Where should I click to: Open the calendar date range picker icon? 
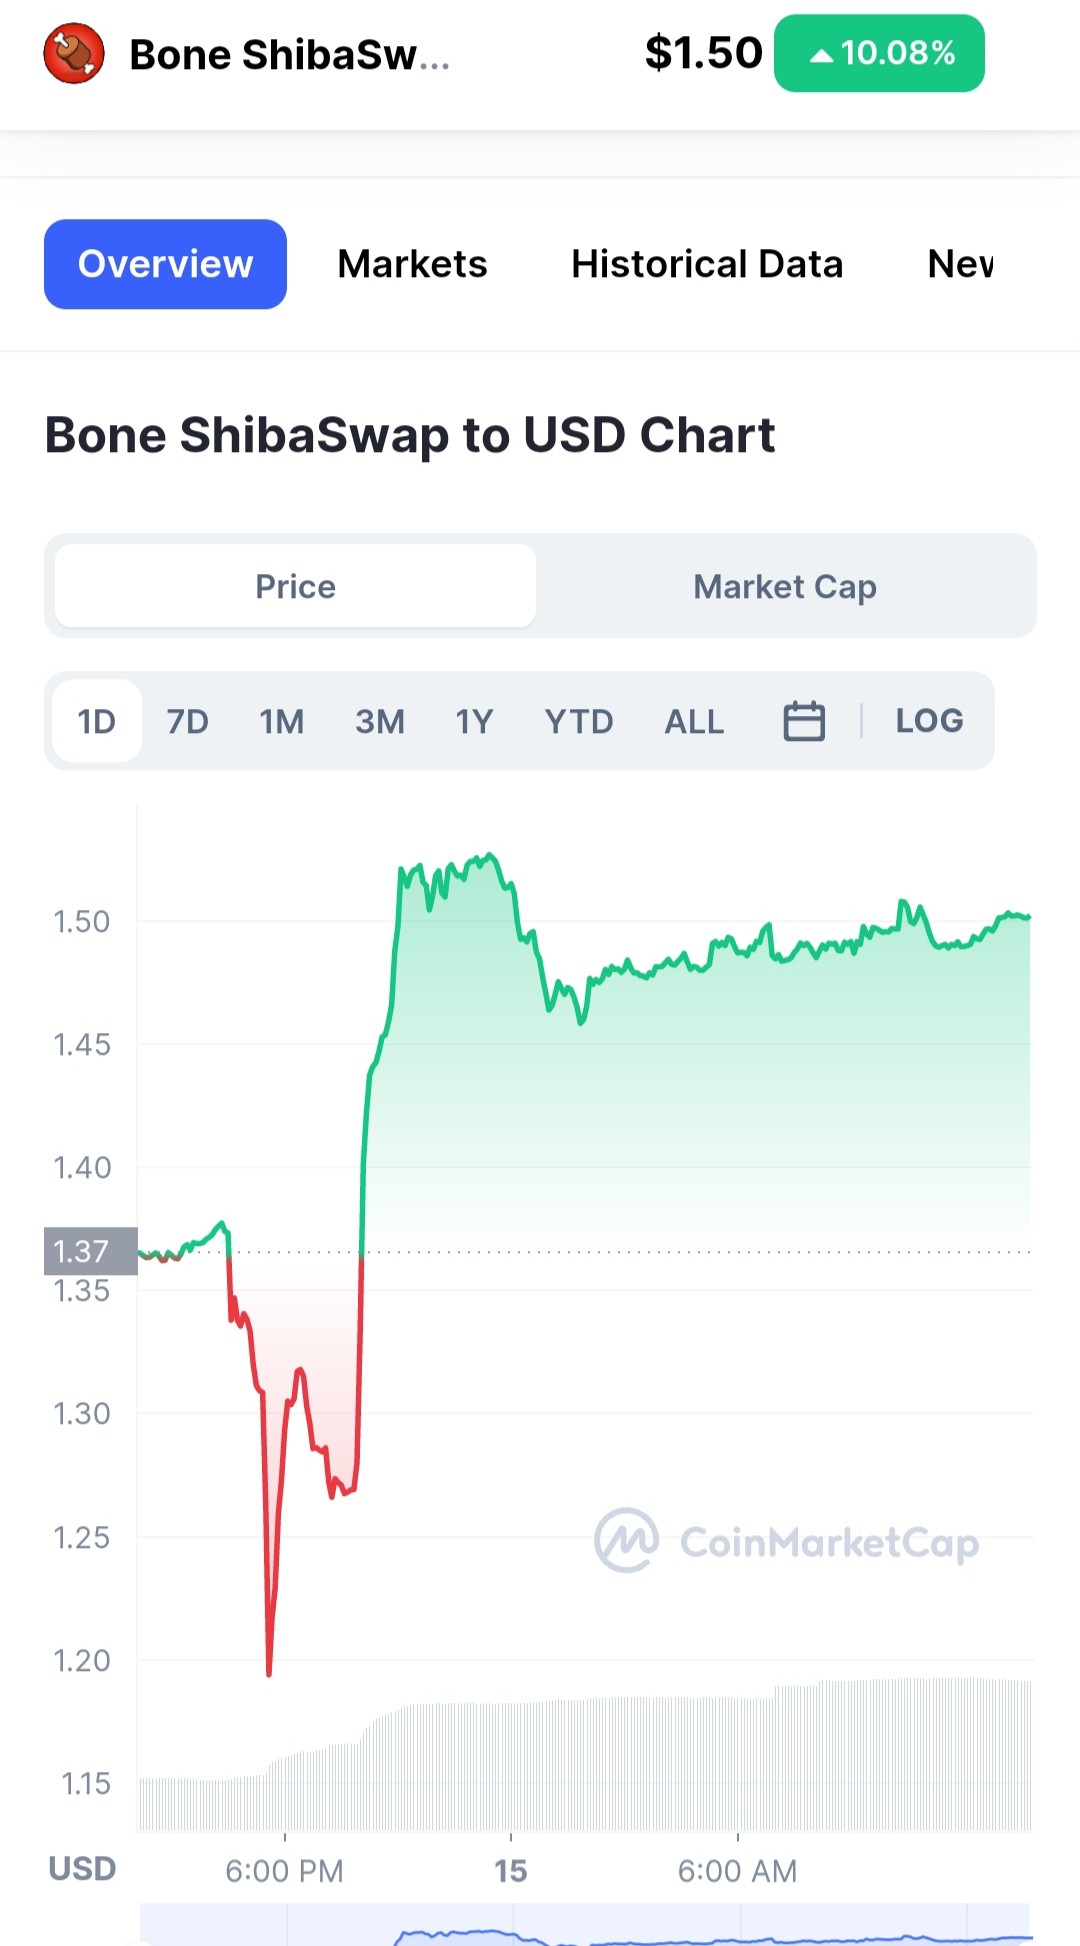point(804,721)
